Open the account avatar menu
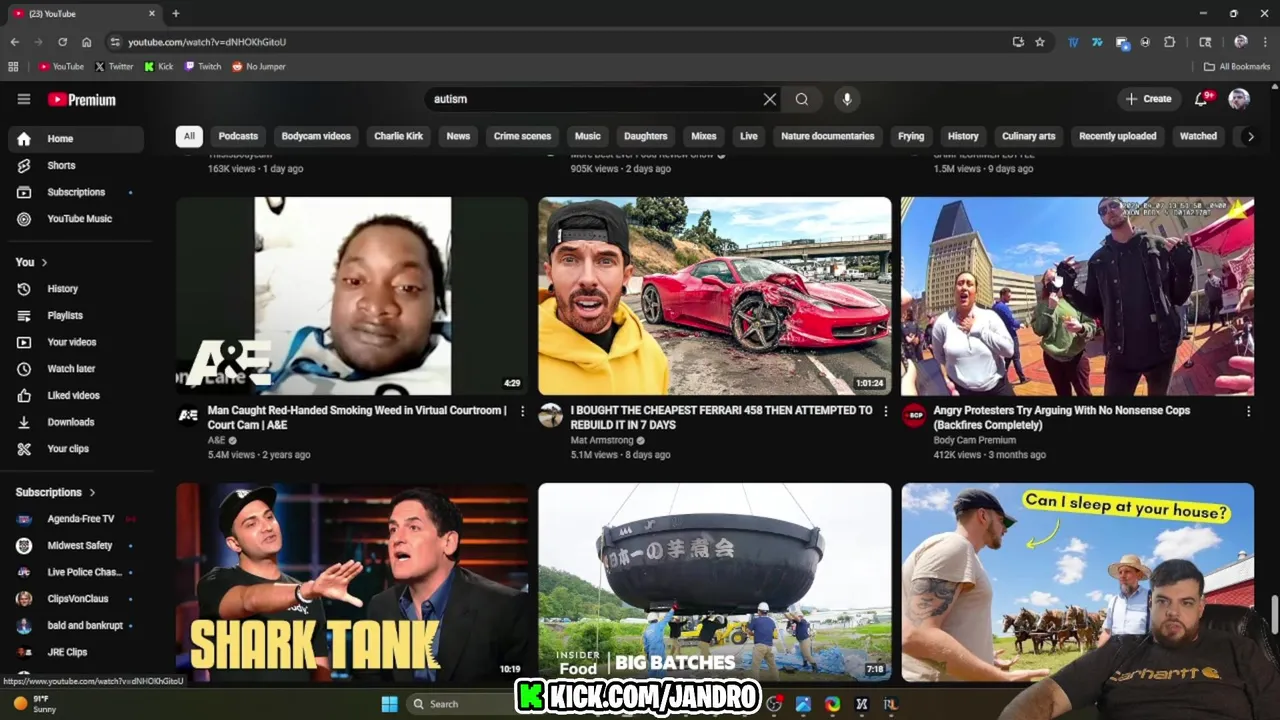Screen dimensions: 1280x720 [1239, 99]
